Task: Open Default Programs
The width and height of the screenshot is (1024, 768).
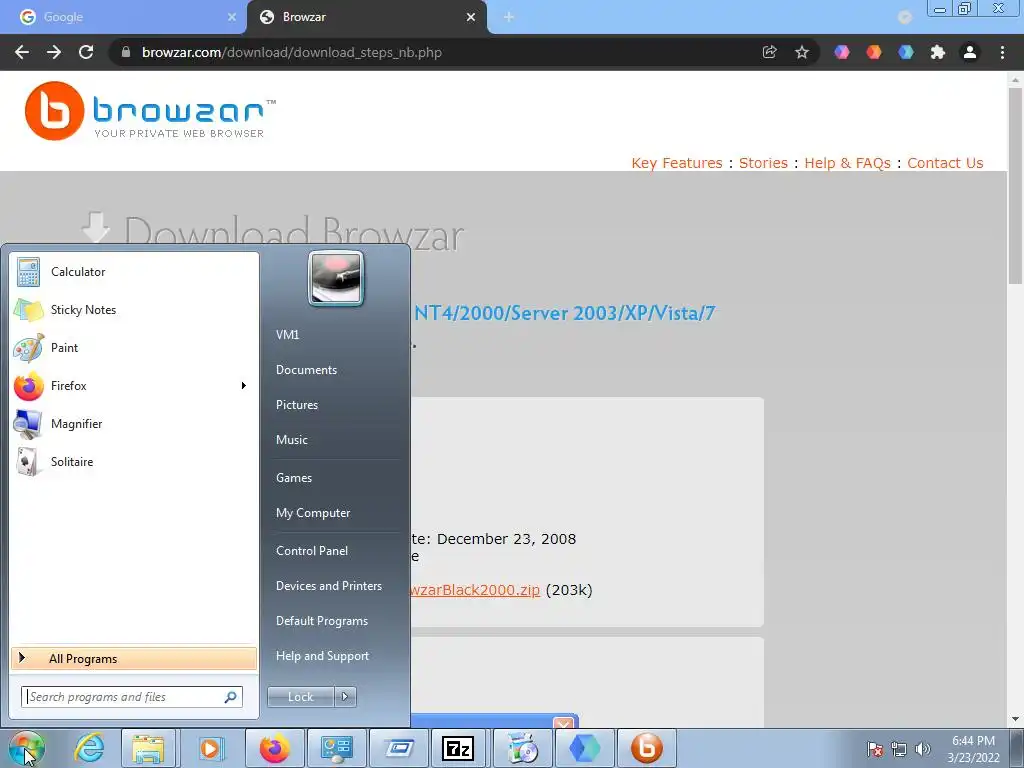Action: (x=322, y=621)
